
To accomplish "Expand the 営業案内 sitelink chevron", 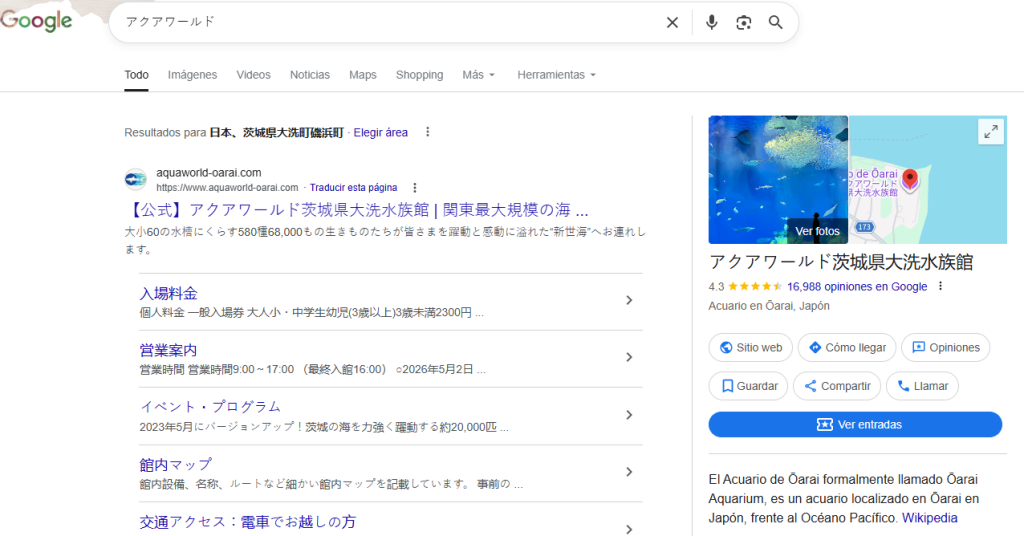I will pos(629,357).
